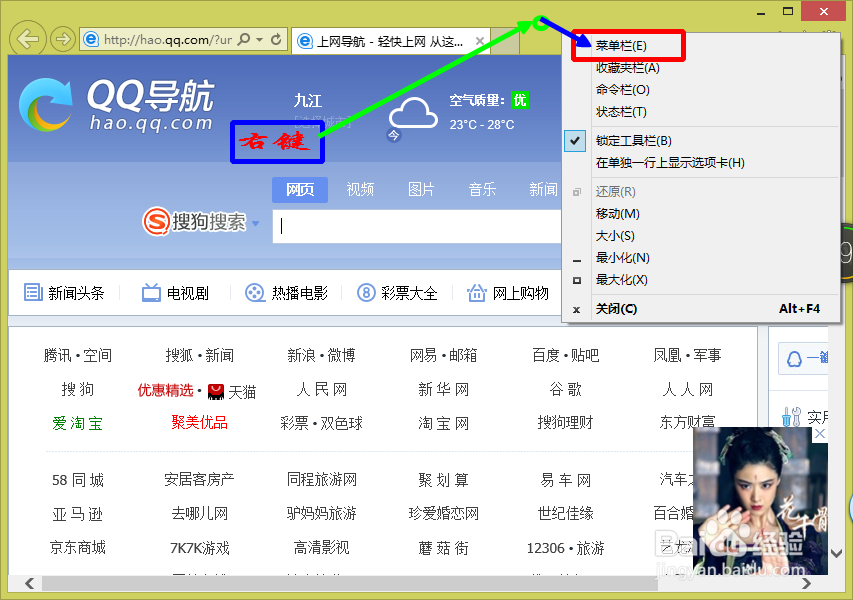Select the 上网导航 tab
Viewport: 853px width, 600px height.
[x=390, y=41]
